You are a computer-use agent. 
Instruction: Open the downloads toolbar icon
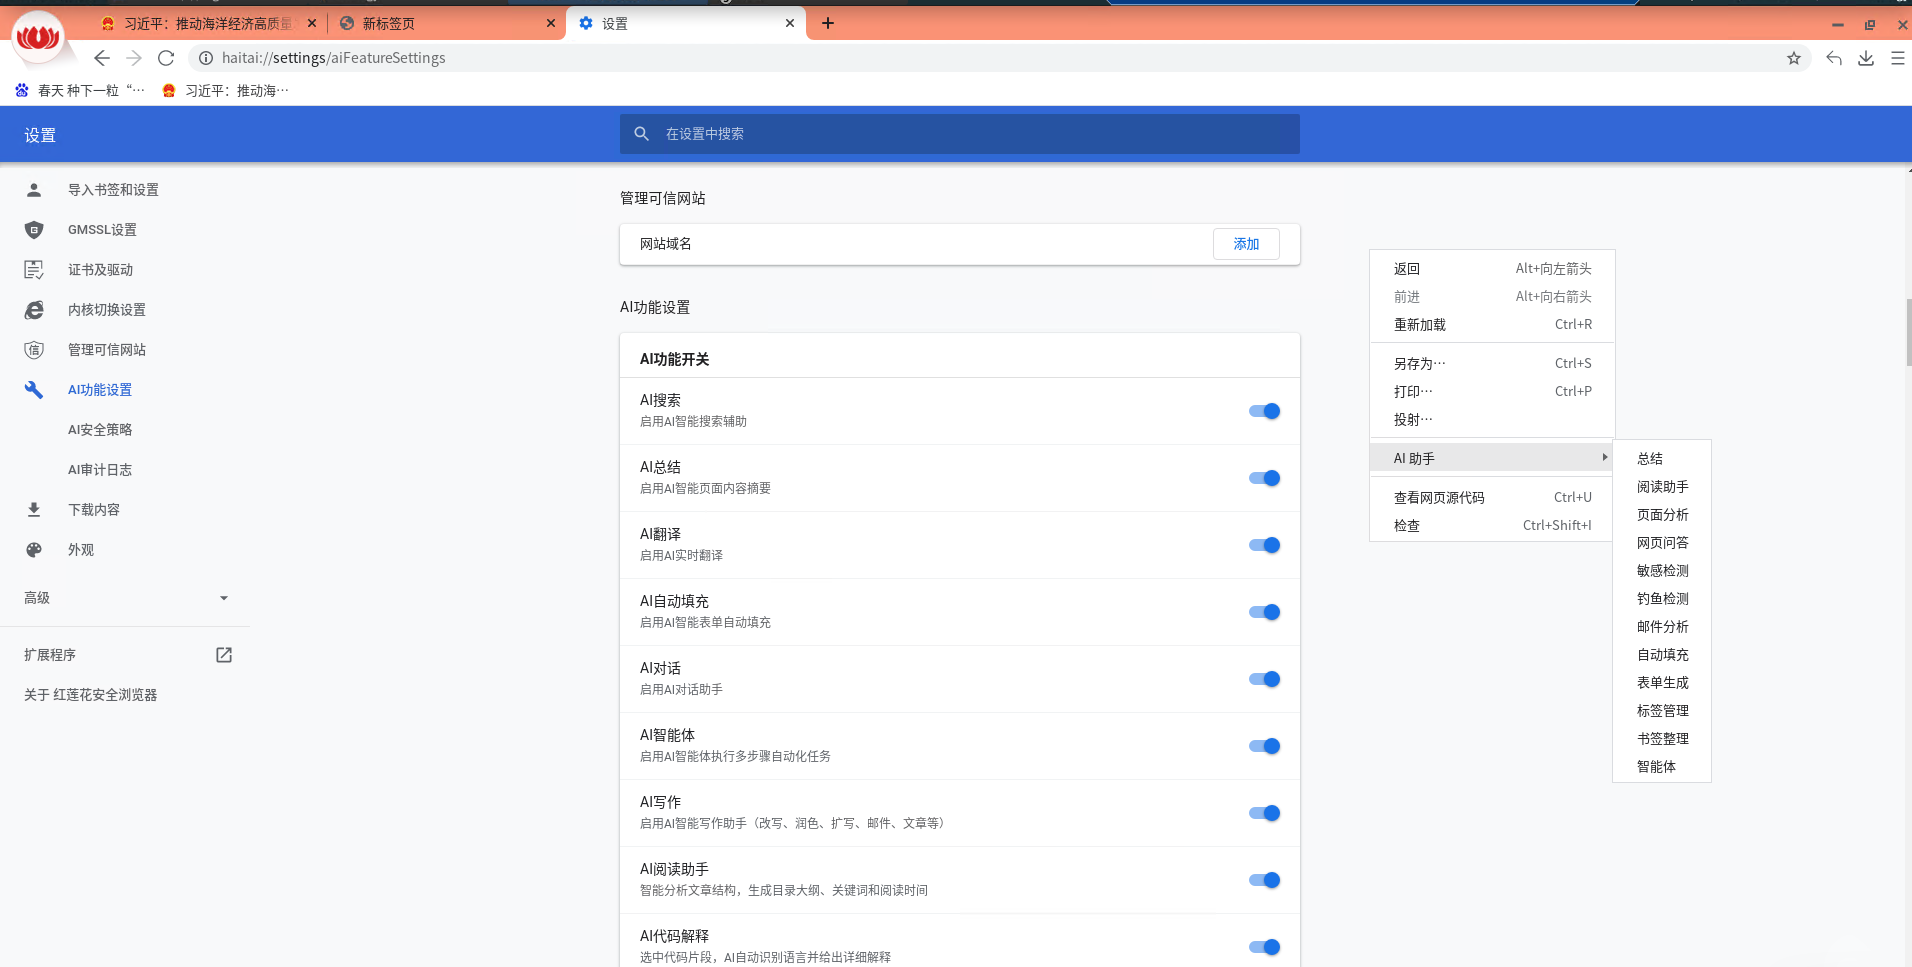point(1865,58)
